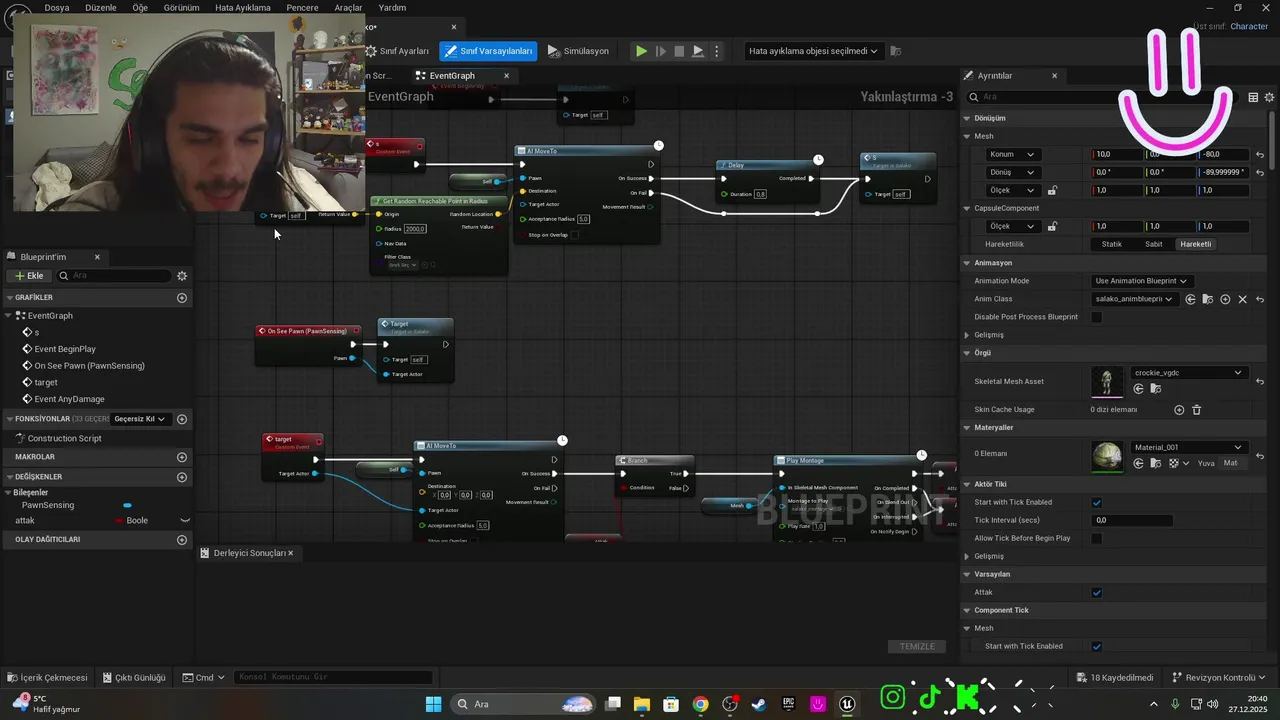Open the Araçlar menu
The height and width of the screenshot is (720, 1280).
coord(348,8)
